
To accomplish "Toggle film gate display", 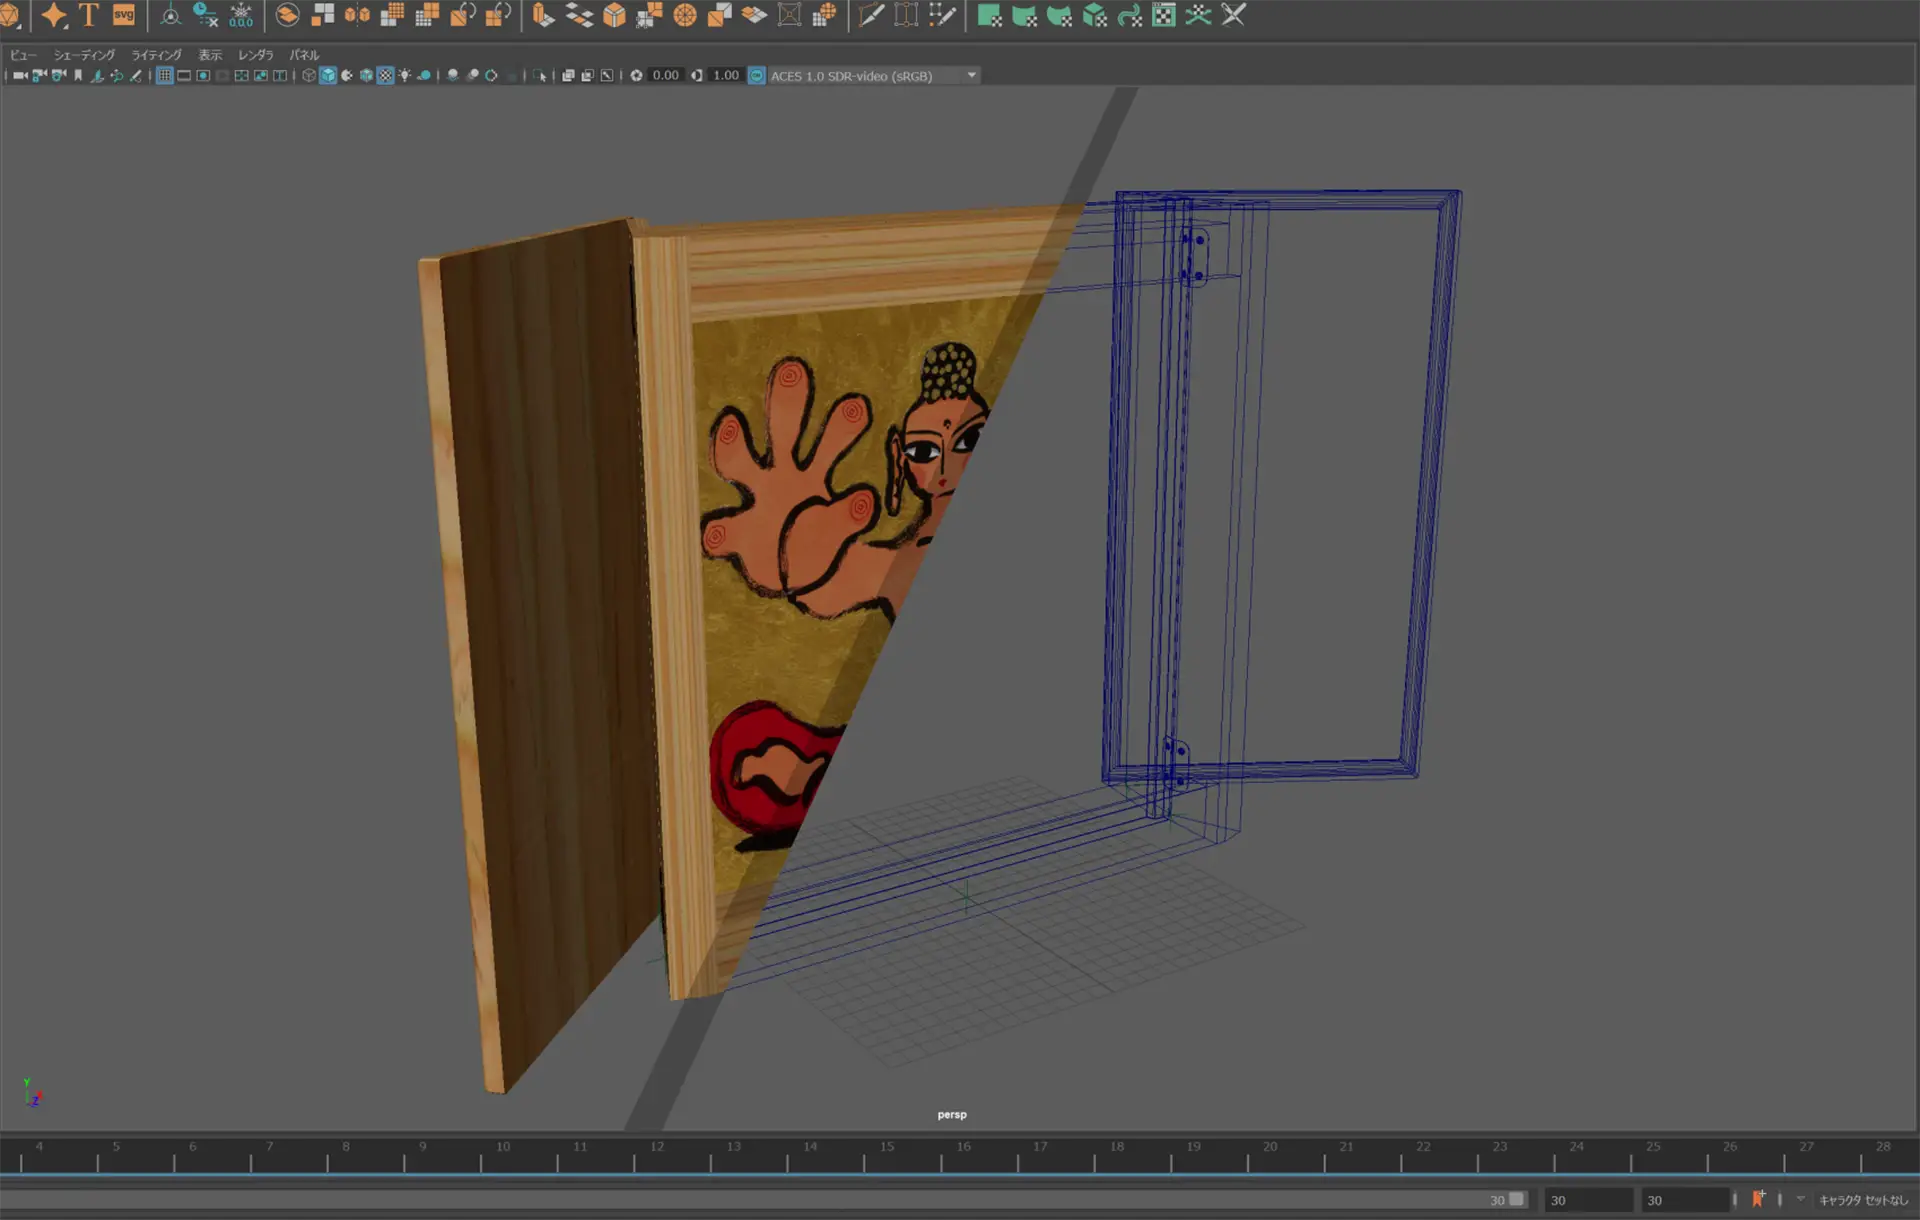I will [184, 75].
